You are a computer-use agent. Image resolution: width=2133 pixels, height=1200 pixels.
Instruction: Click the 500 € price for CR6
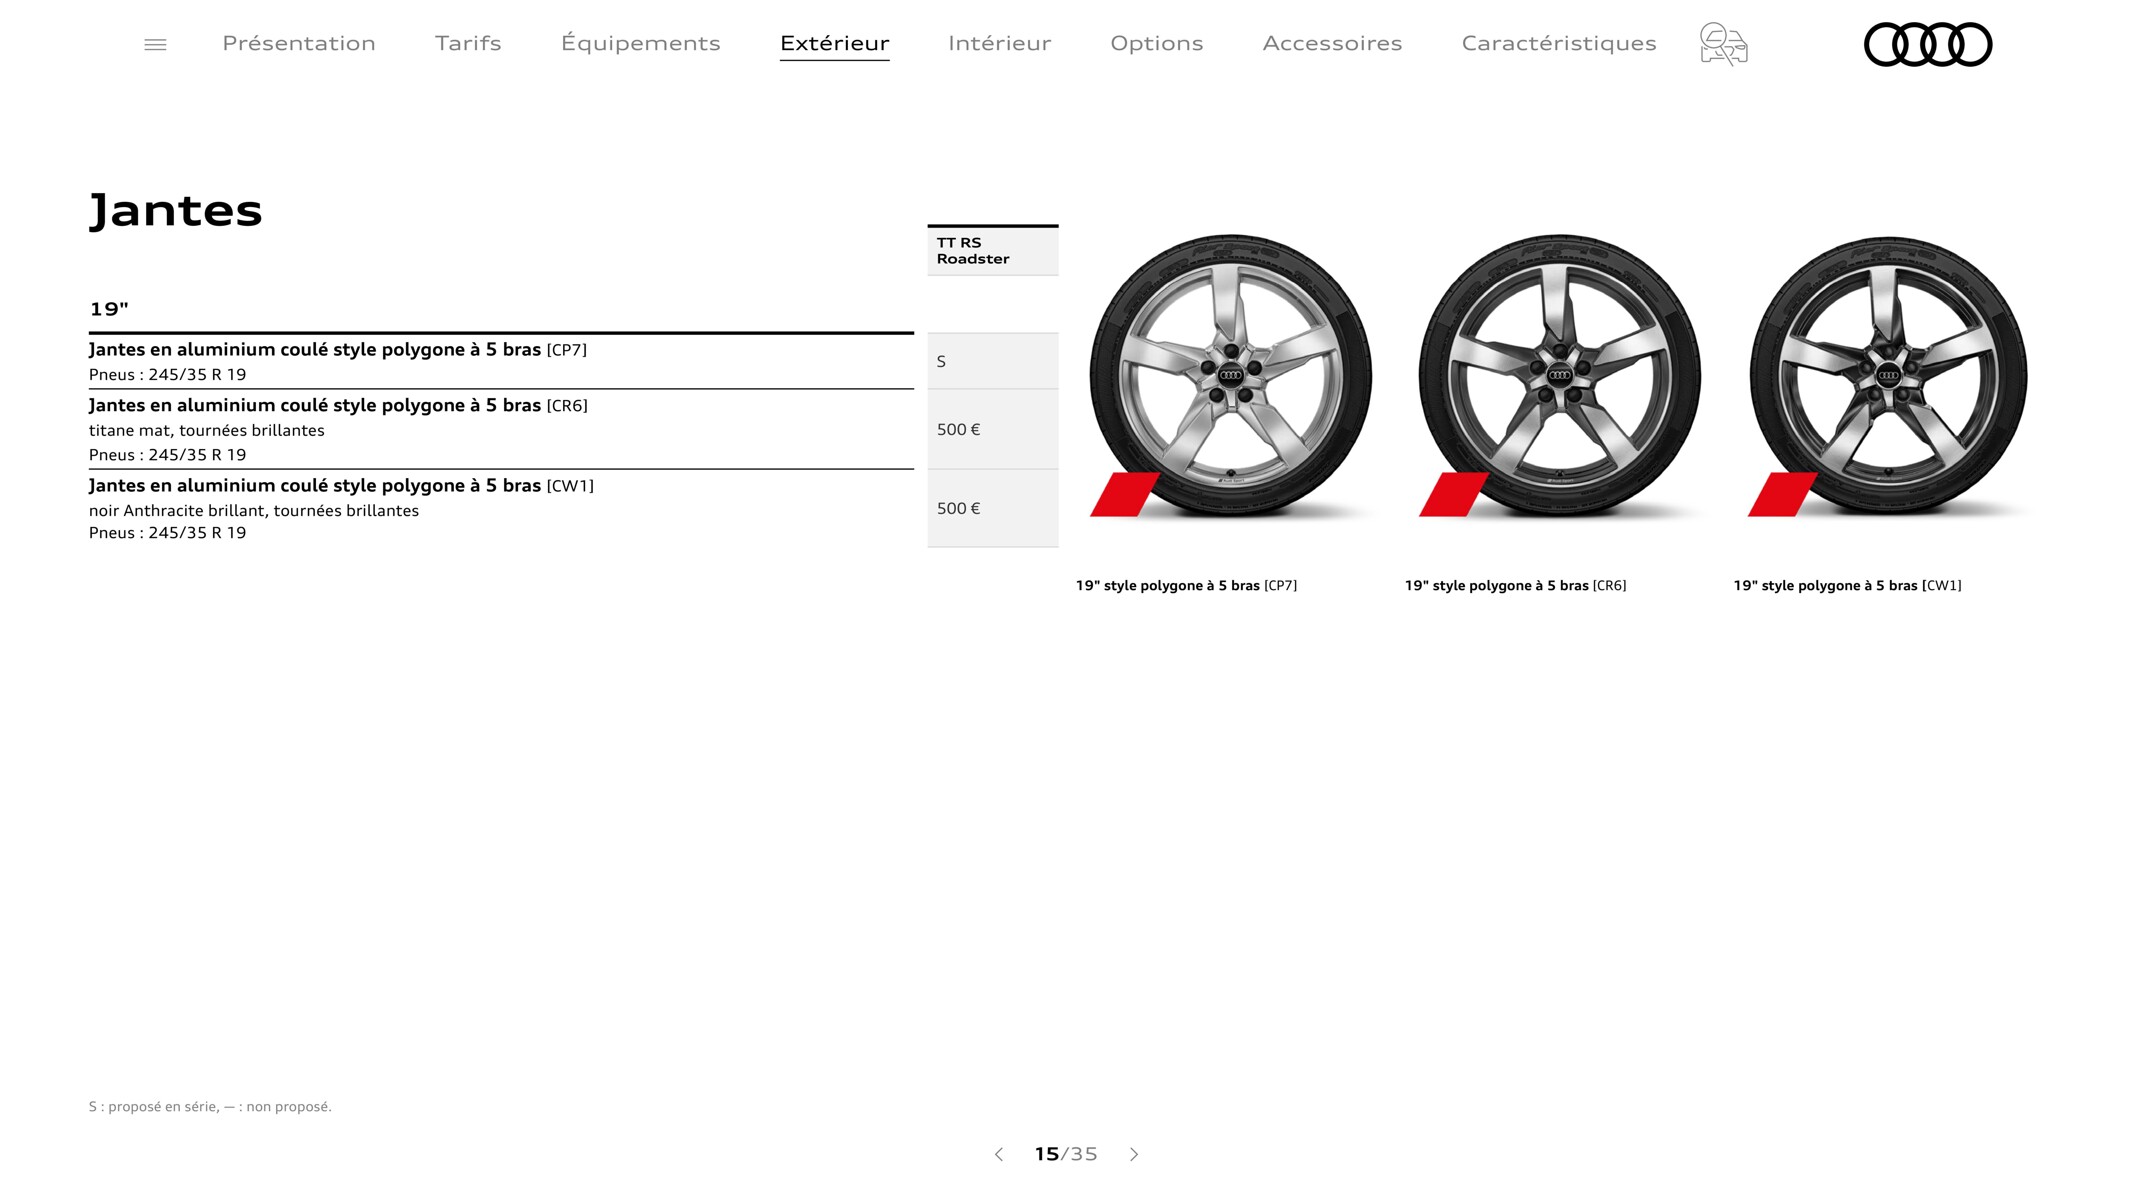pos(993,429)
